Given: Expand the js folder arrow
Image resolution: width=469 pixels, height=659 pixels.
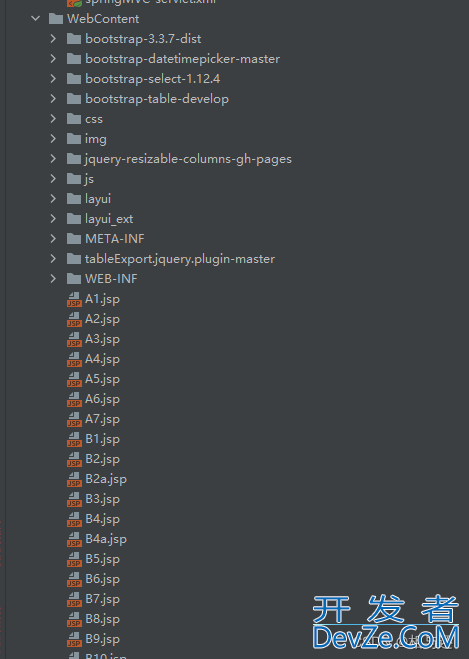Looking at the screenshot, I should pos(53,179).
